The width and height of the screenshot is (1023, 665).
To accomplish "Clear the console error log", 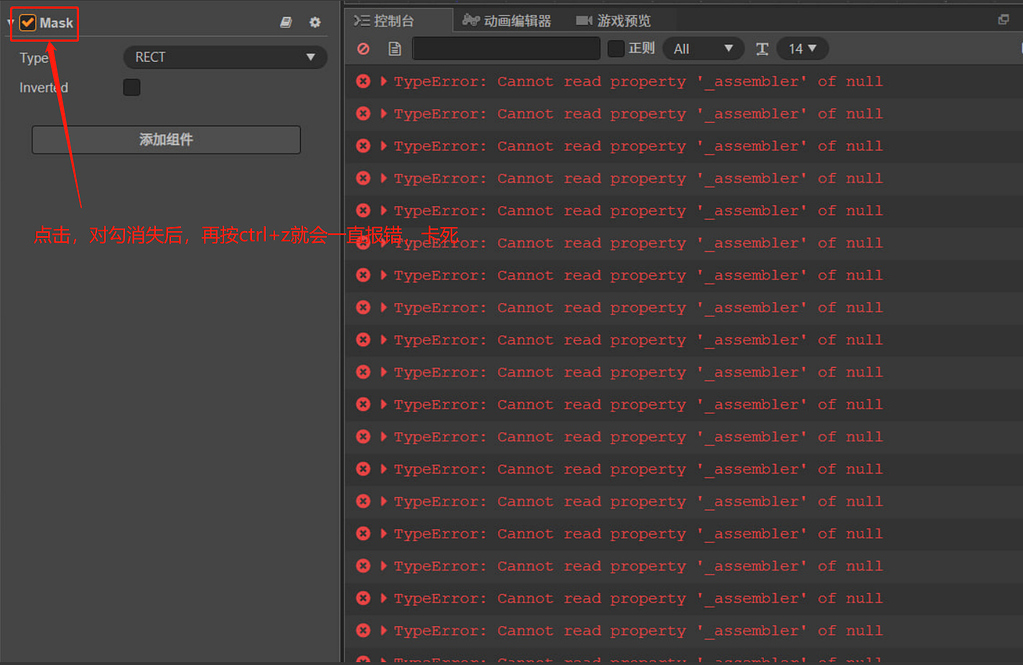I will click(x=362, y=48).
